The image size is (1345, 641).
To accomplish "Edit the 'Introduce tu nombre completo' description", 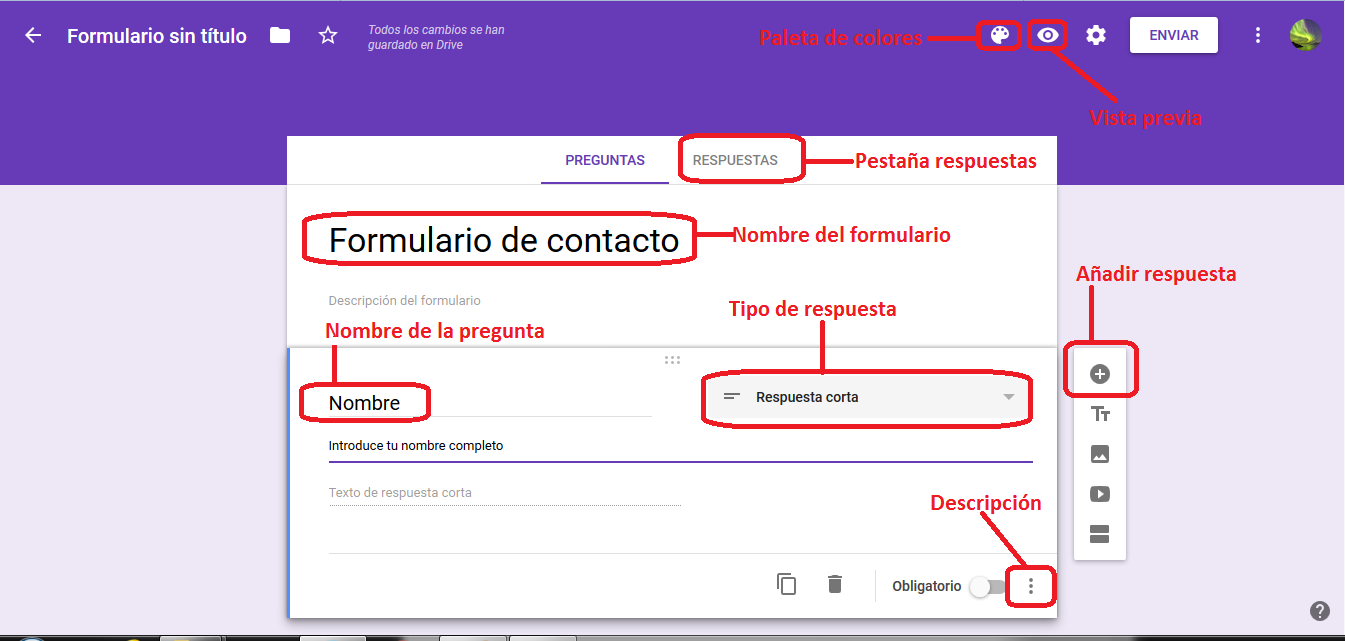I will [x=680, y=446].
